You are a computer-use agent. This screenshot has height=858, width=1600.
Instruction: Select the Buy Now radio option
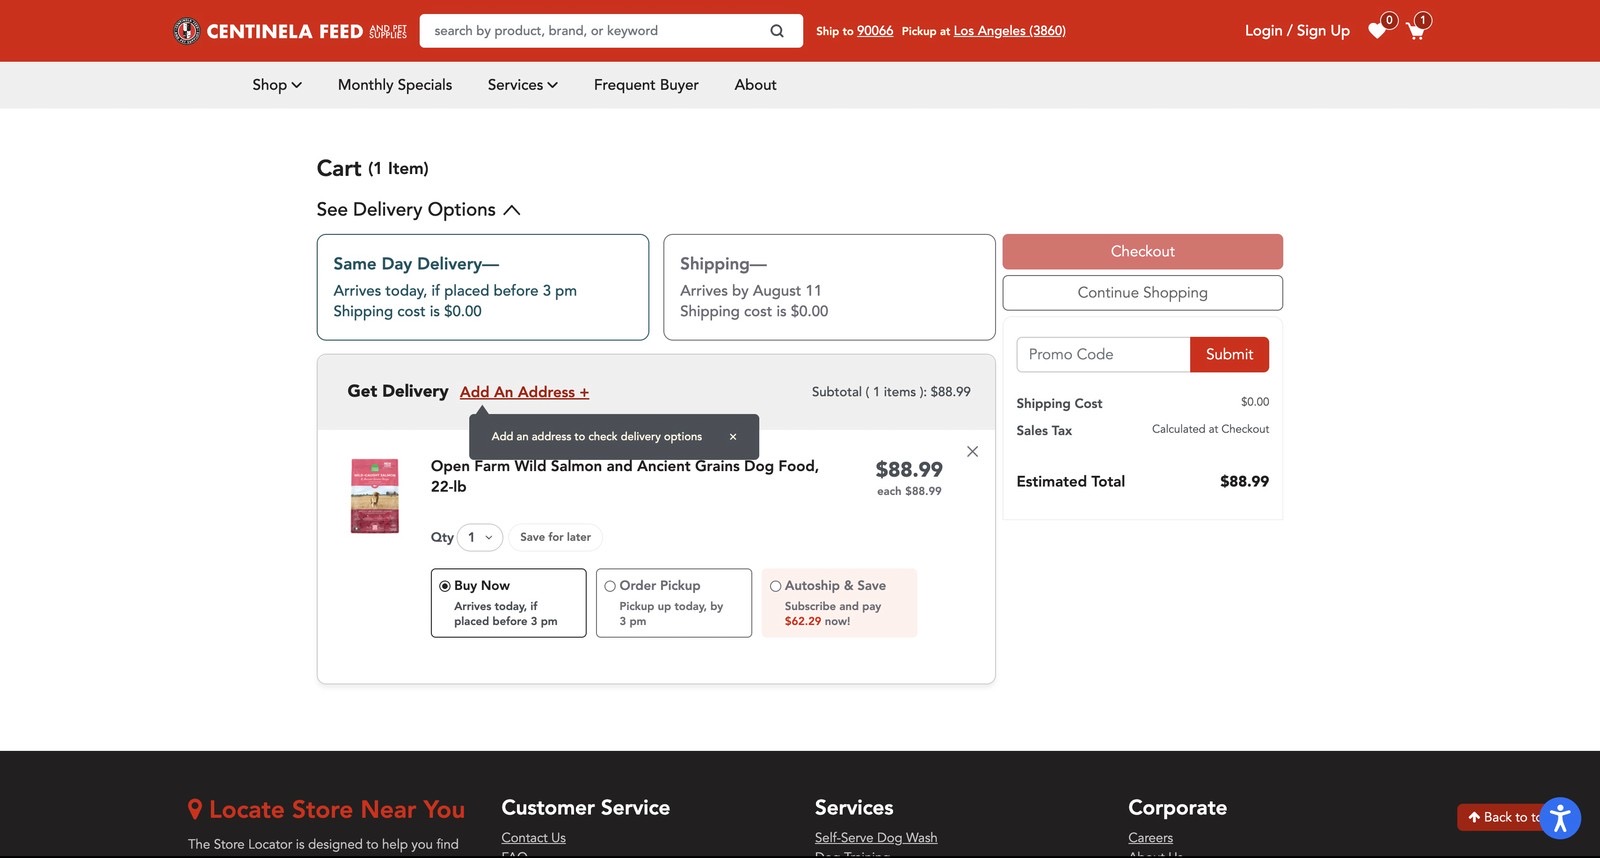click(x=445, y=586)
